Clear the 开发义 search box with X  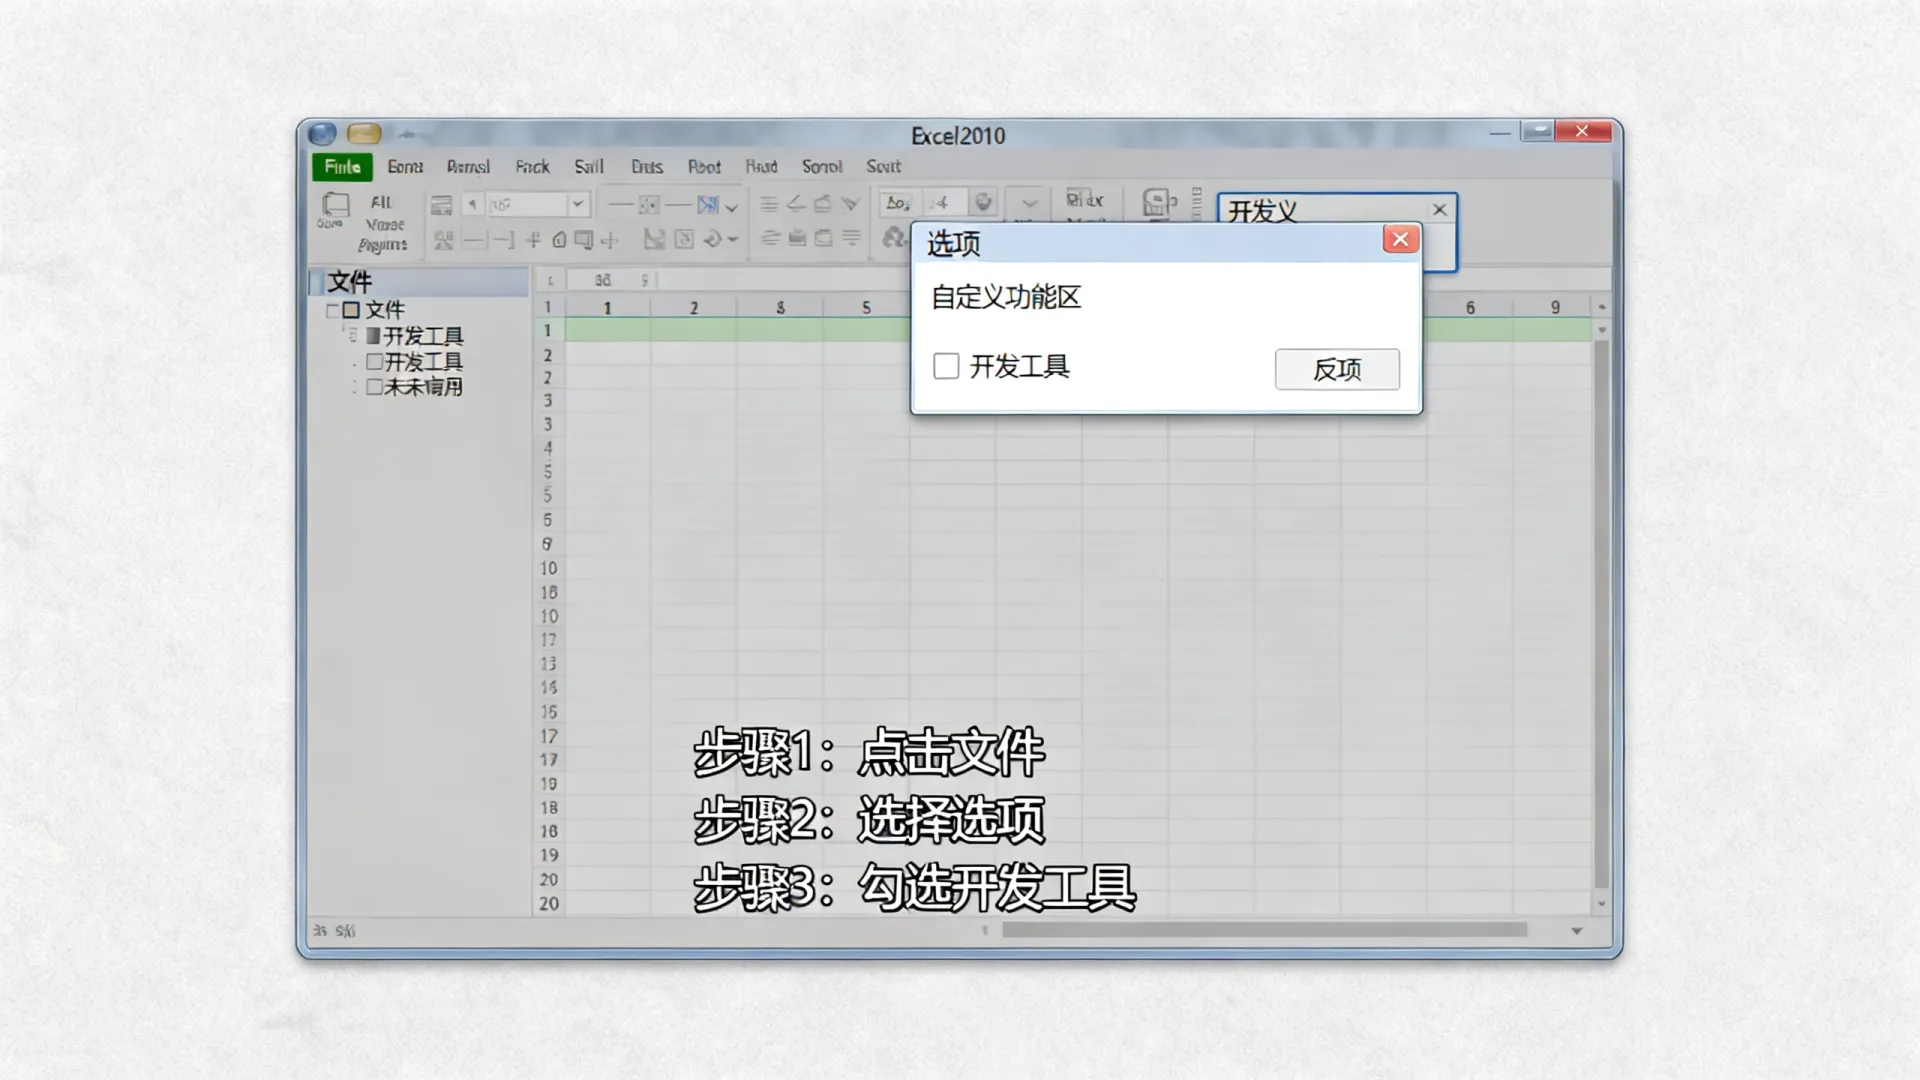point(1439,210)
